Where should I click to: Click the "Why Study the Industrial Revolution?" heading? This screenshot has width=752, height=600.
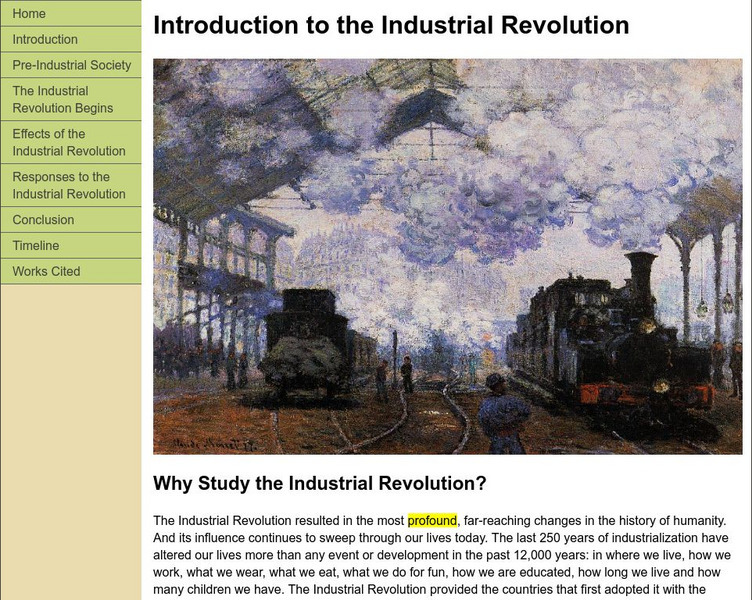319,483
